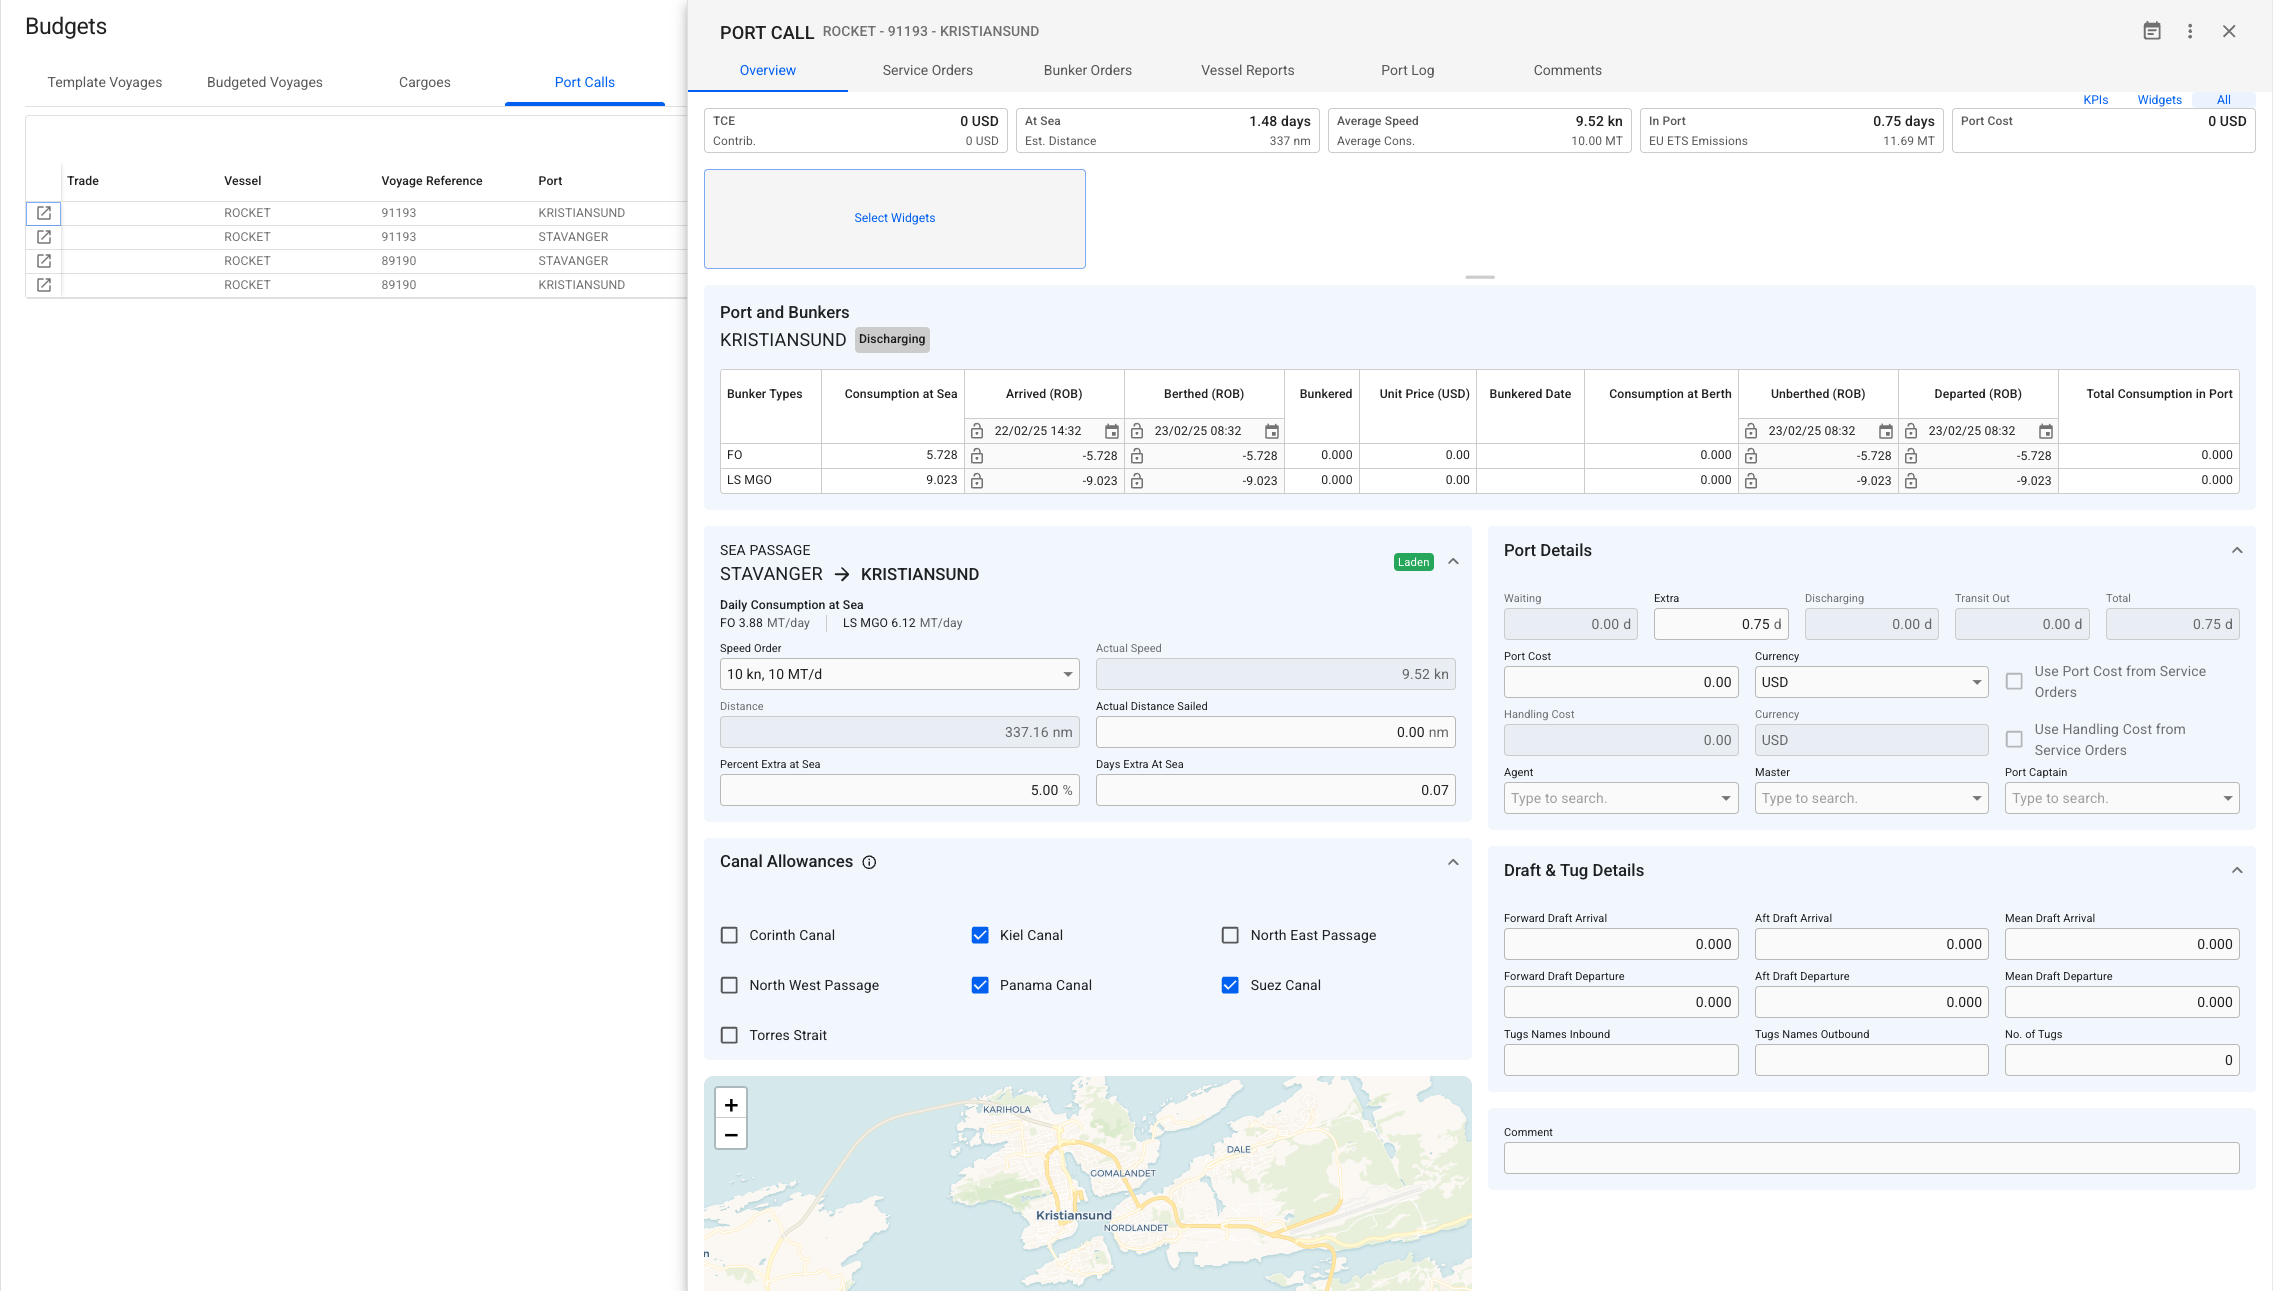Click the Arrived (ROB) date calendar picker

coord(1111,431)
